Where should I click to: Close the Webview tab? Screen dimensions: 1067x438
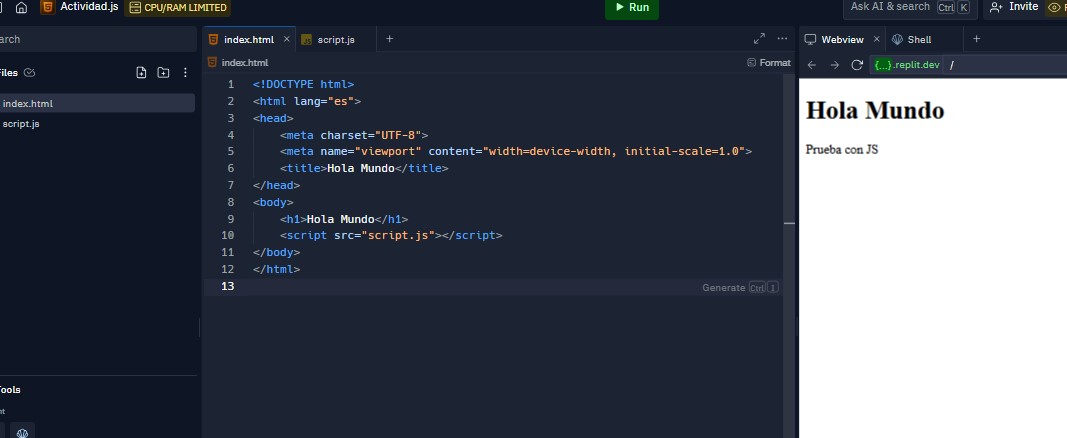tap(876, 39)
